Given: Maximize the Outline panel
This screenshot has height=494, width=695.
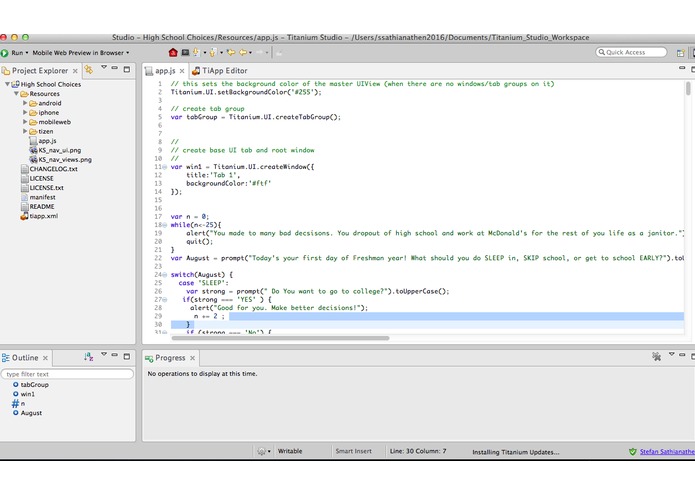Looking at the screenshot, I should (x=127, y=356).
